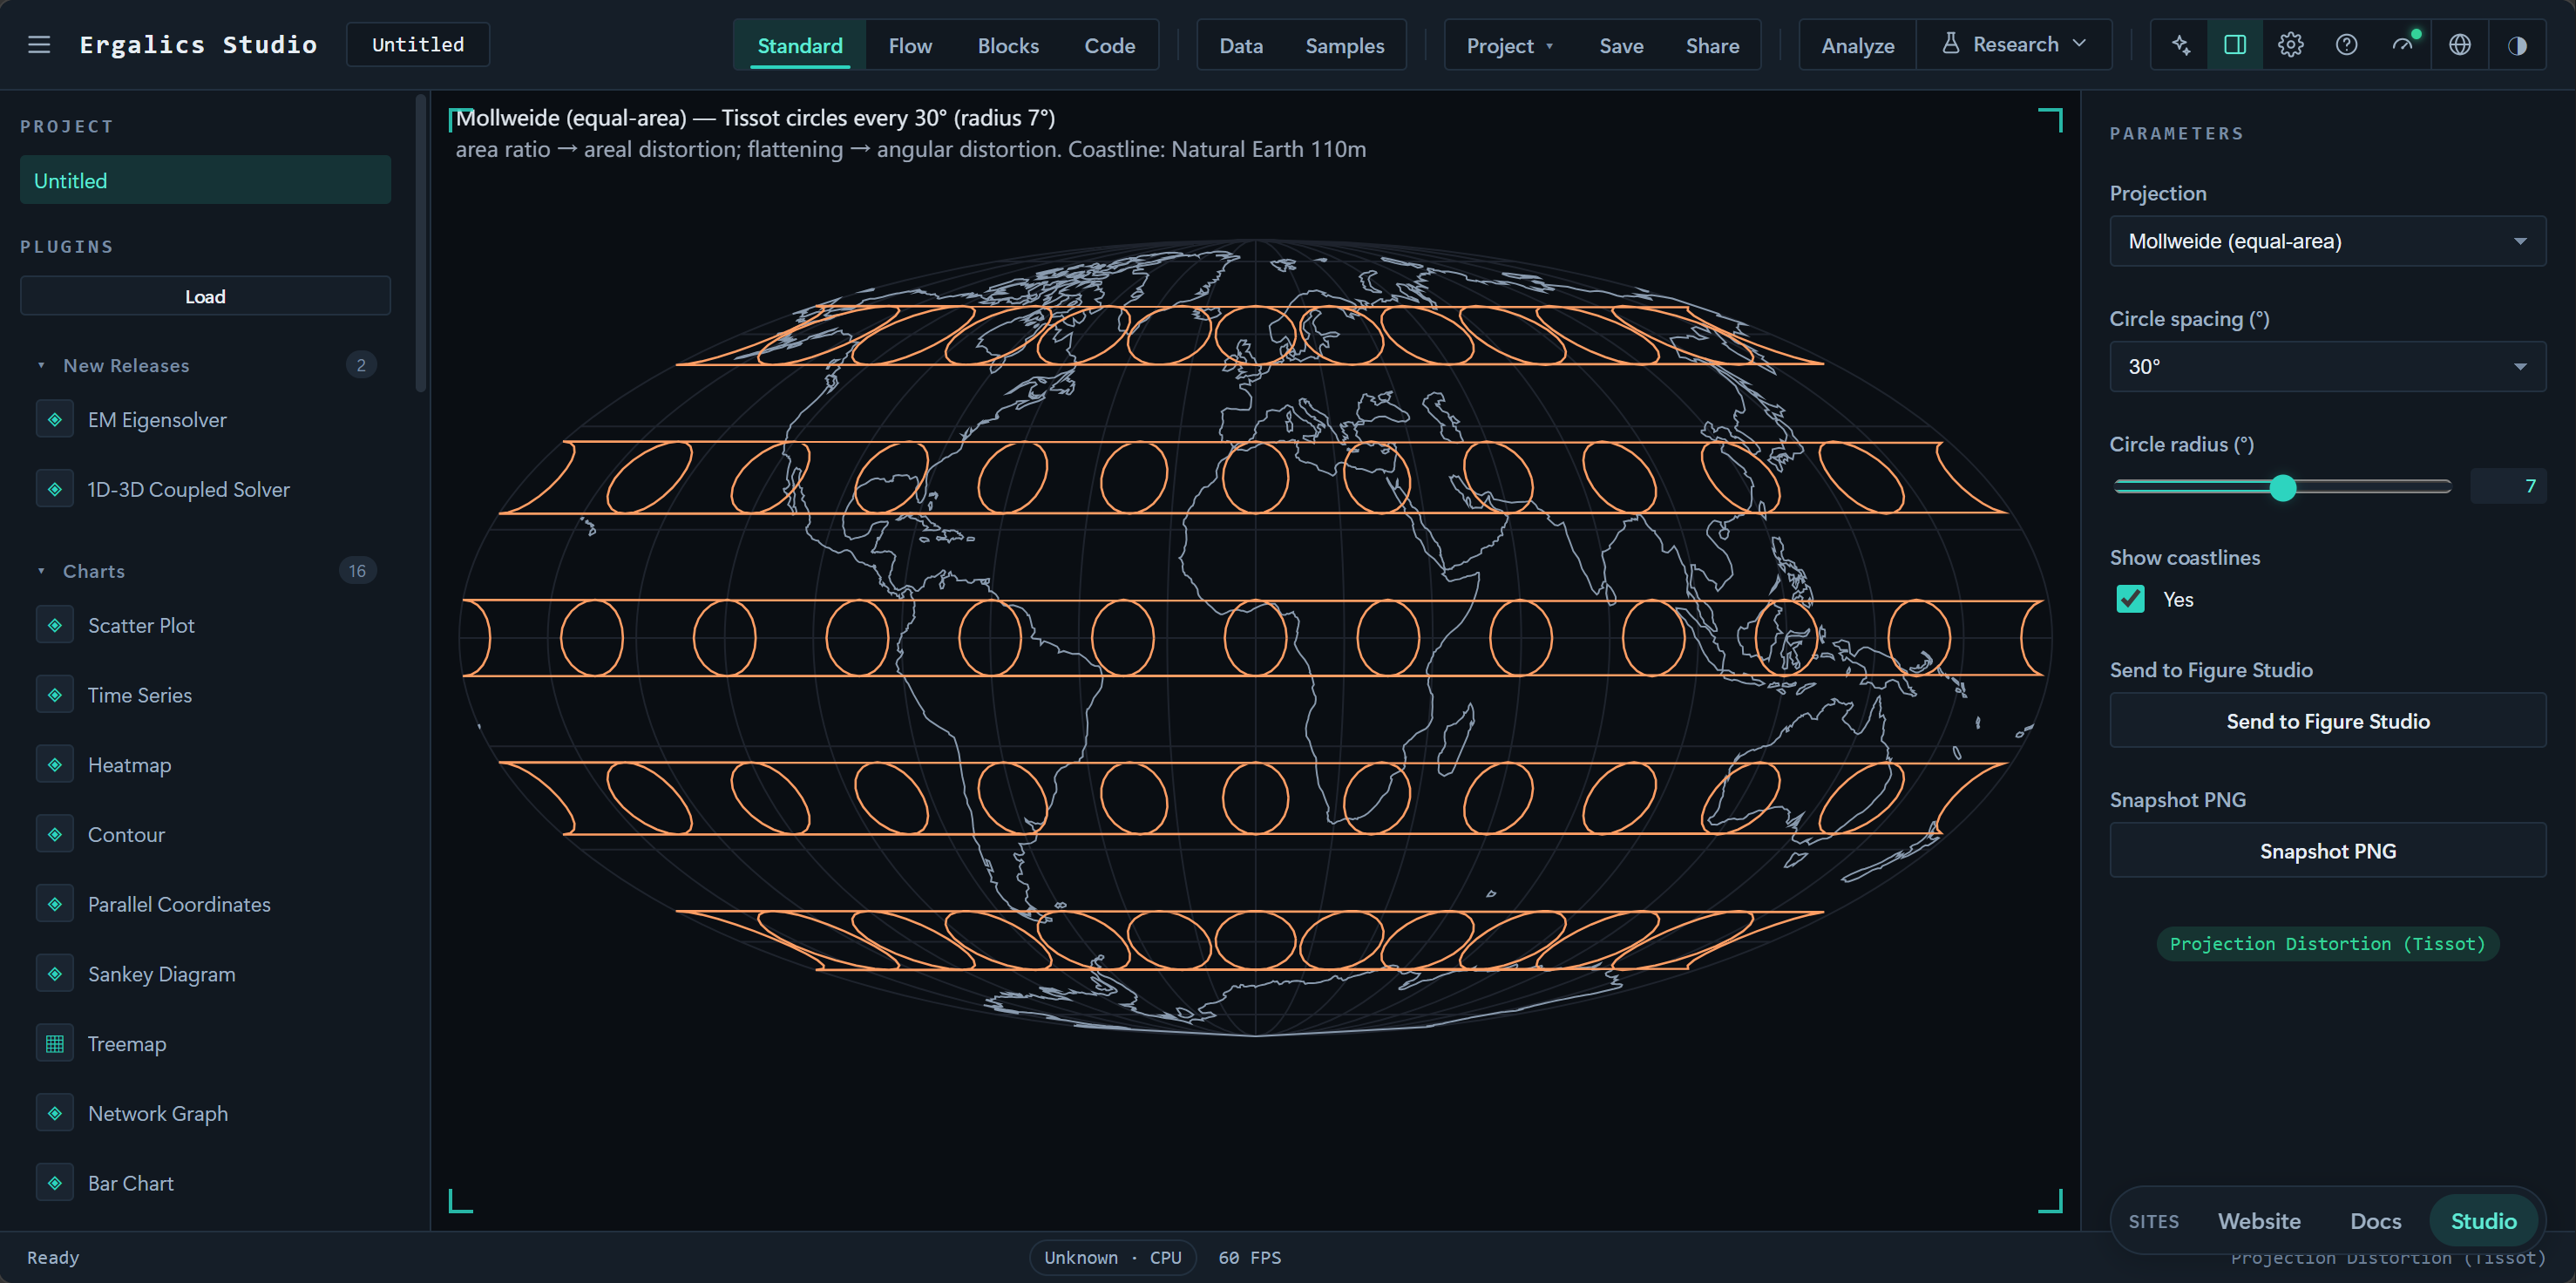Toggle the dark/light contrast theme icon

coord(2517,45)
